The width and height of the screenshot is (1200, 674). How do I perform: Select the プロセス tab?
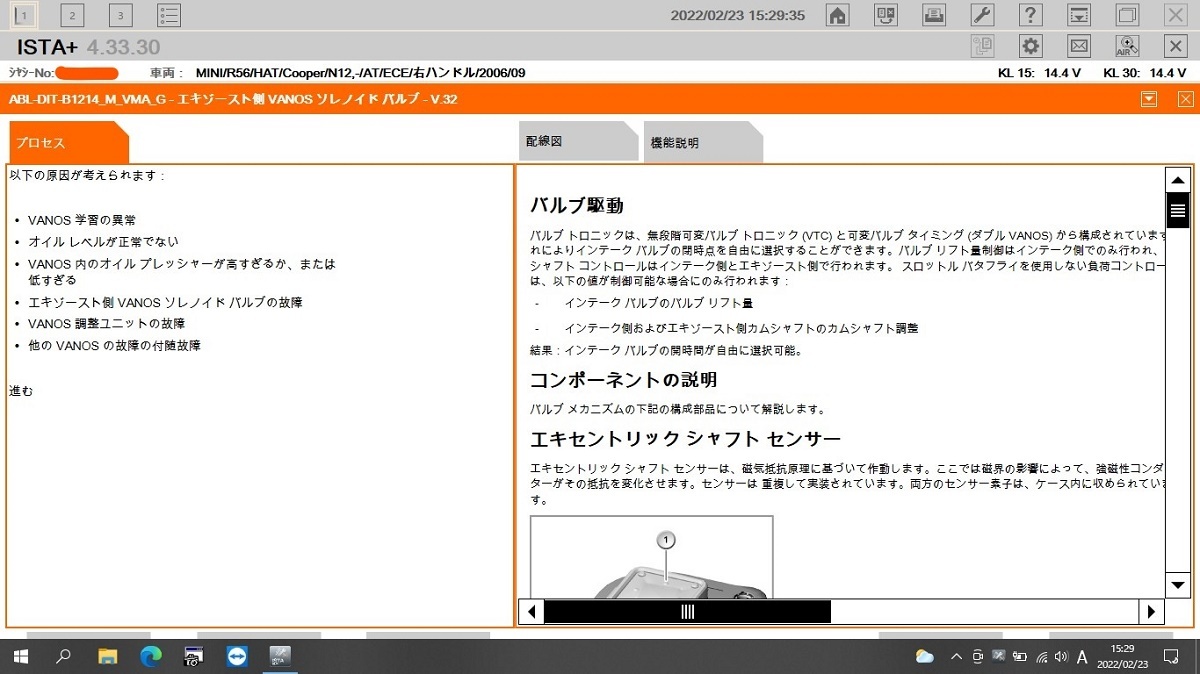[x=68, y=142]
